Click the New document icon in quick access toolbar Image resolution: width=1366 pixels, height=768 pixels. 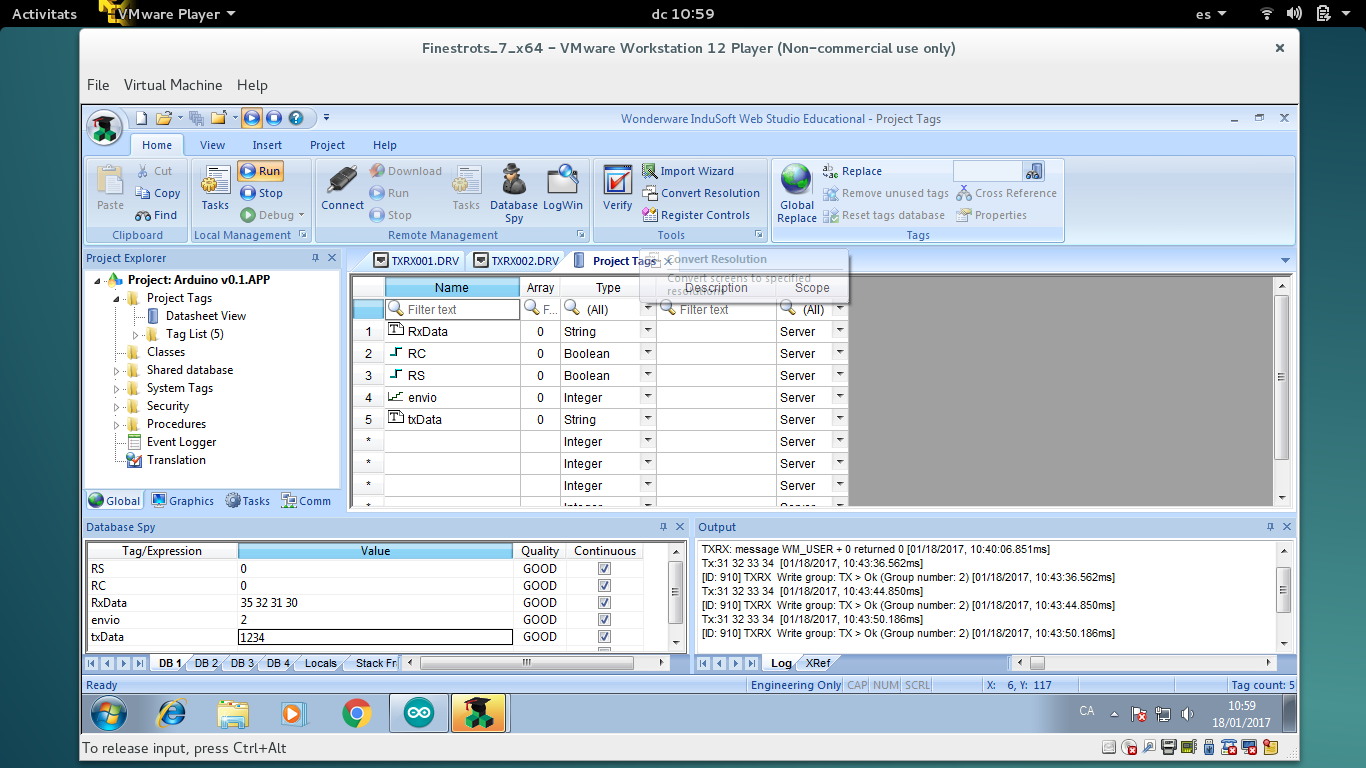[142, 118]
